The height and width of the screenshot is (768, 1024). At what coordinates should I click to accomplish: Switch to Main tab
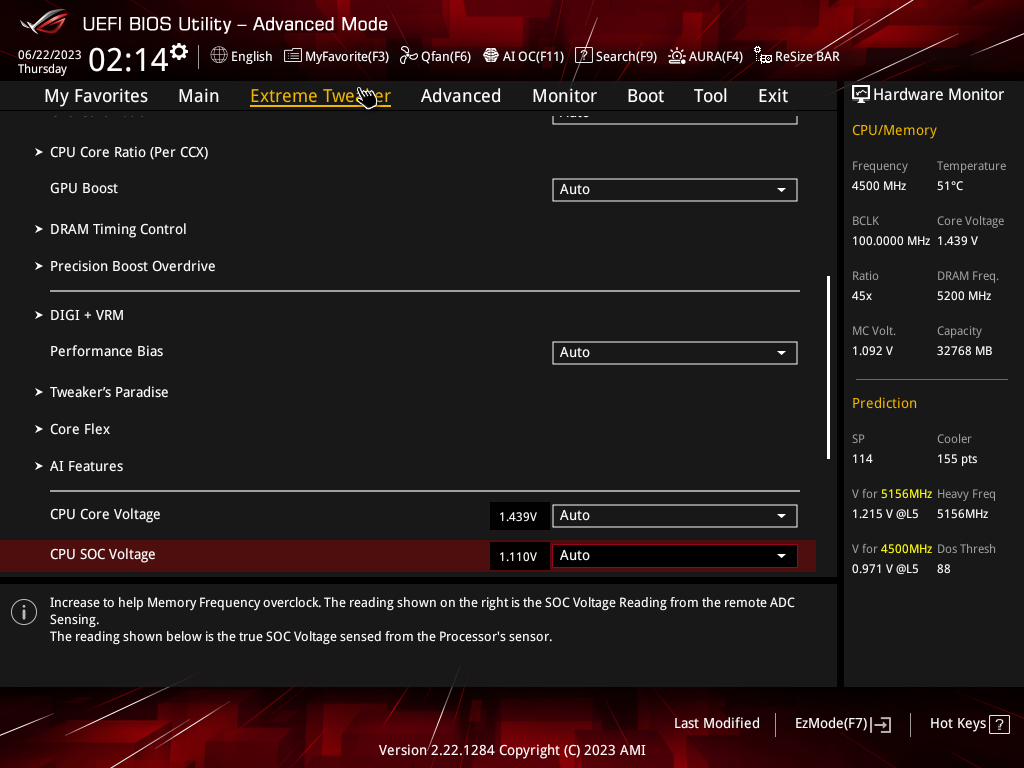coord(199,96)
